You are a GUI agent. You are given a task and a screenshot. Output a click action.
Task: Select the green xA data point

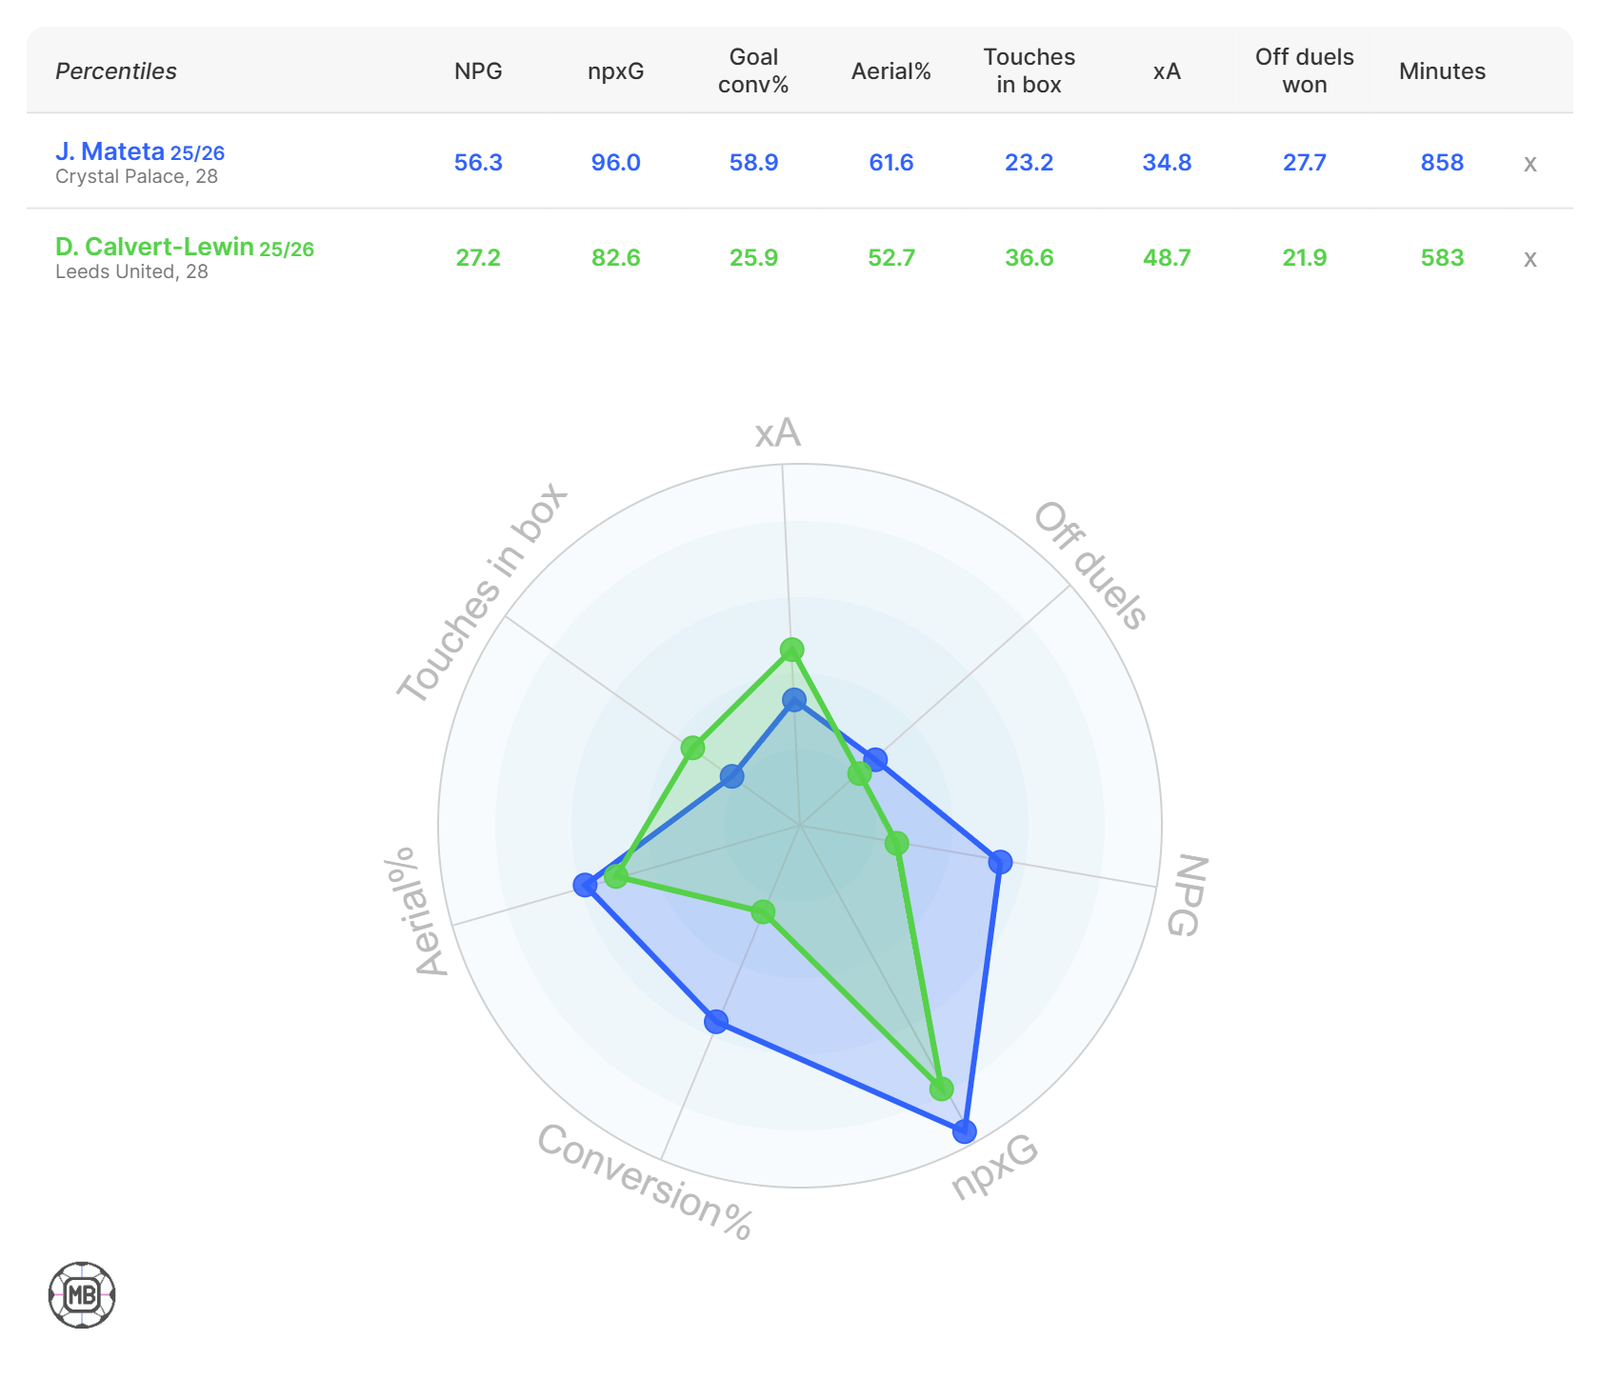(x=792, y=650)
